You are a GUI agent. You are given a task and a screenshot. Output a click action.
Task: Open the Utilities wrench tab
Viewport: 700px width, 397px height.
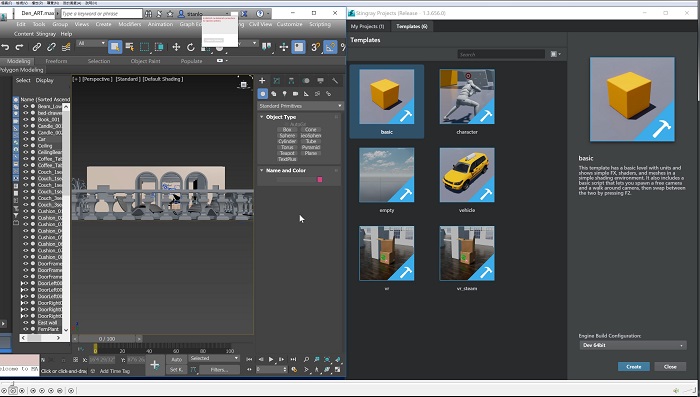click(x=335, y=80)
